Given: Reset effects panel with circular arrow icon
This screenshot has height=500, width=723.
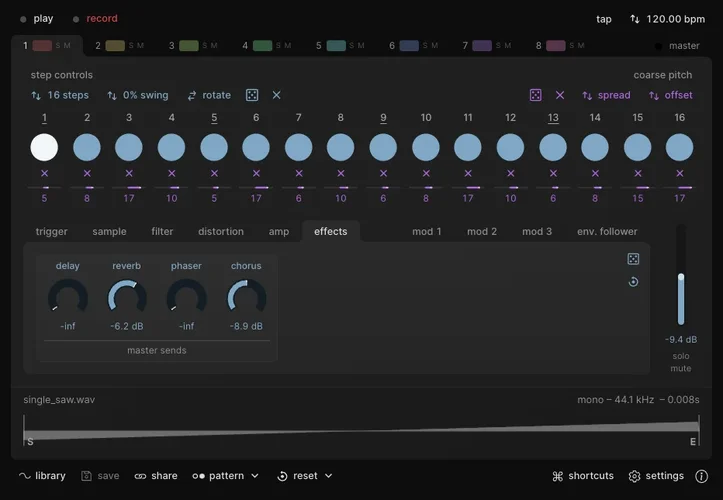Looking at the screenshot, I should coord(633,282).
